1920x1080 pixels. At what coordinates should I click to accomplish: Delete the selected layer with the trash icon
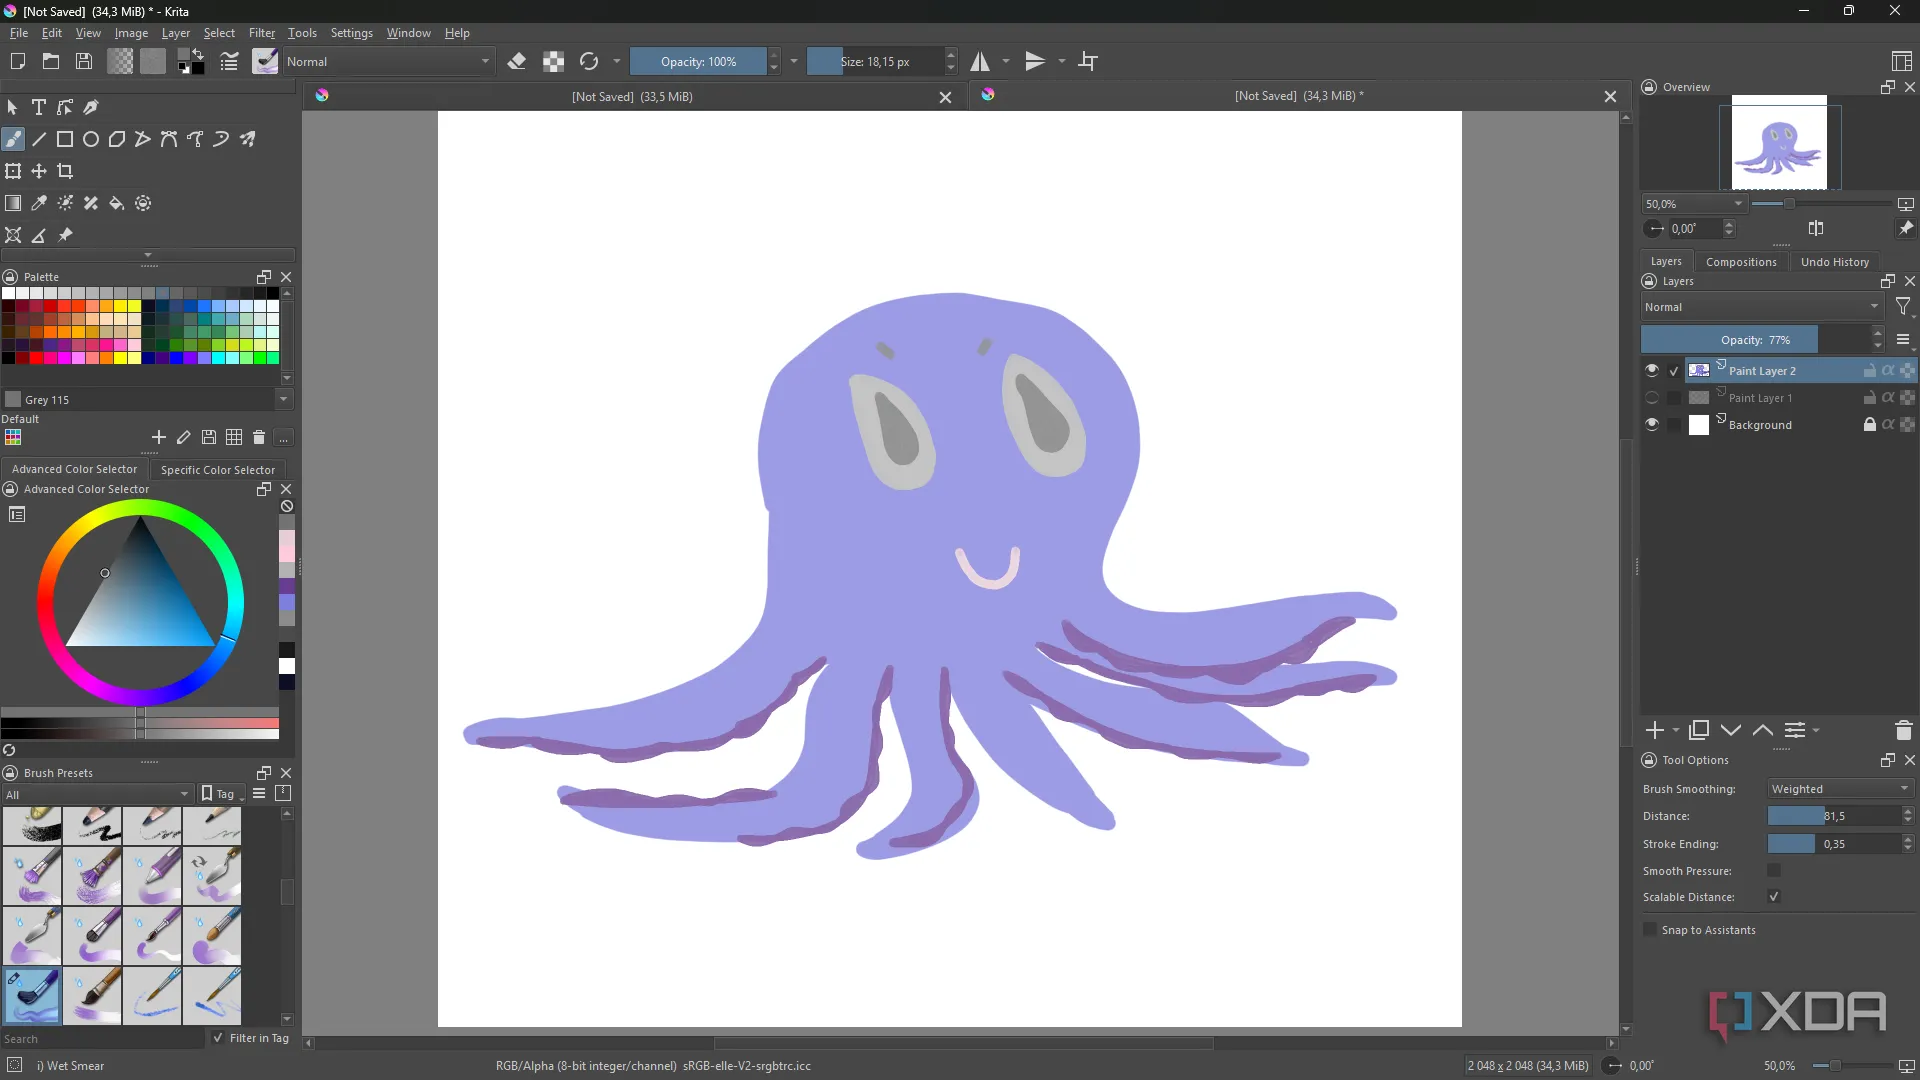1902,730
